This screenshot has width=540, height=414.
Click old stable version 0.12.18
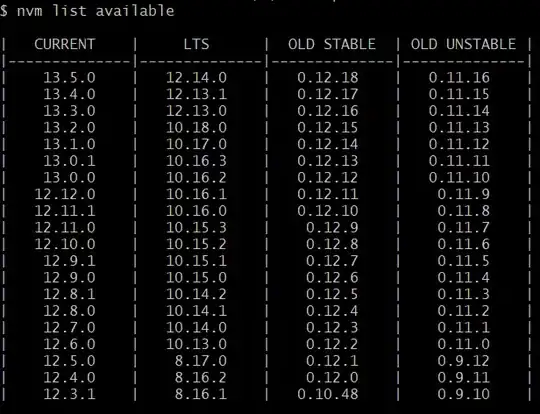[x=328, y=77]
